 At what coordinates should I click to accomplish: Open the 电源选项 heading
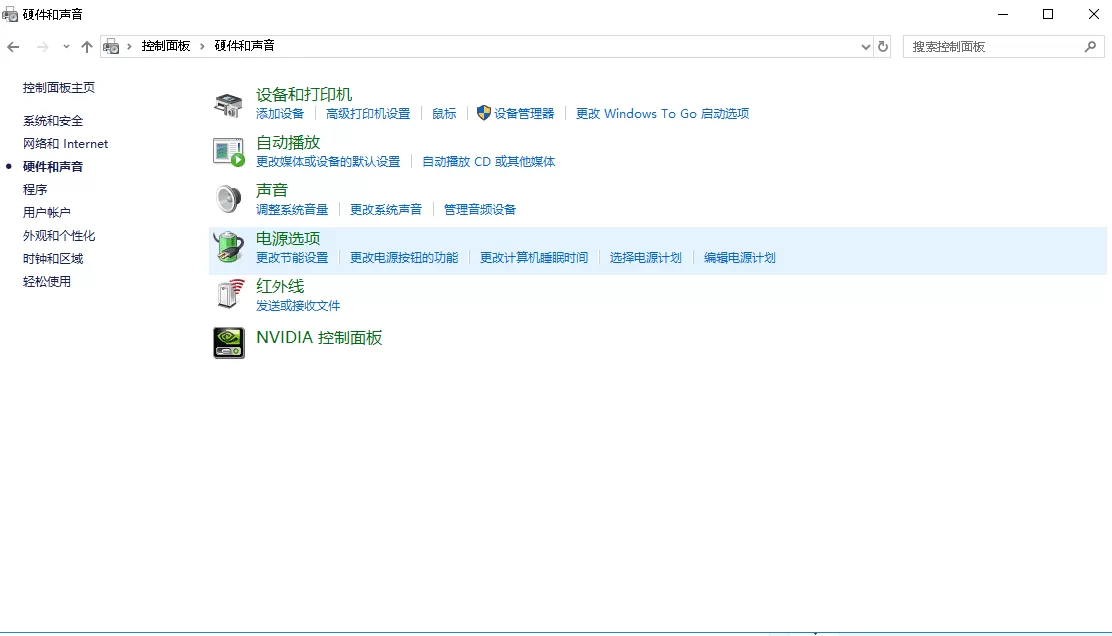tap(288, 239)
